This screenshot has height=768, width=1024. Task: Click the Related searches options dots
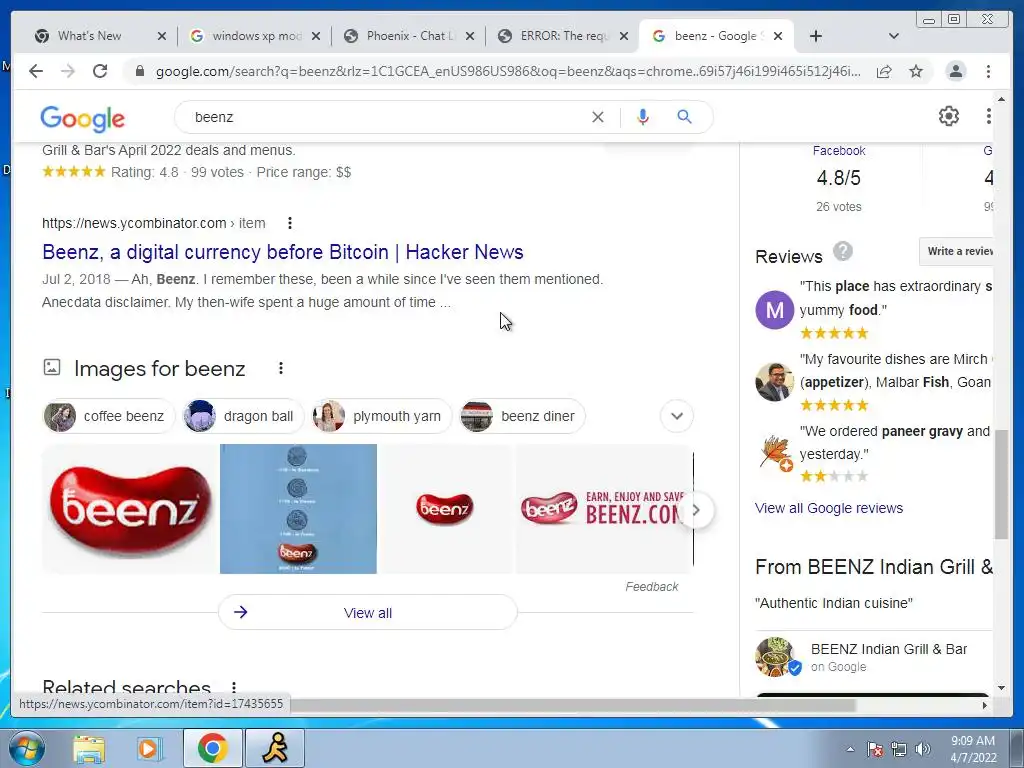(233, 688)
